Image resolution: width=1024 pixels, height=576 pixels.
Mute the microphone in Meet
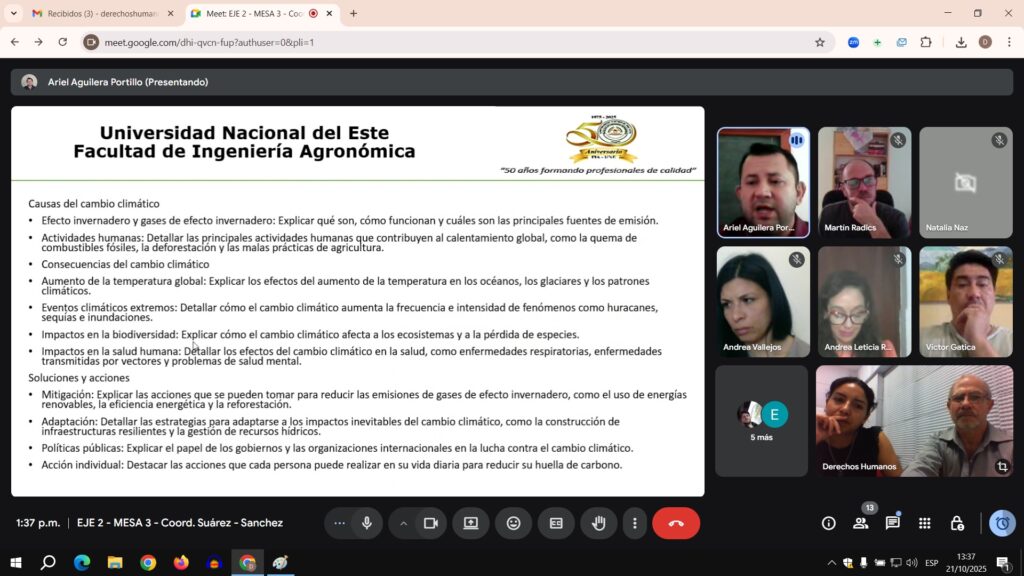point(366,522)
